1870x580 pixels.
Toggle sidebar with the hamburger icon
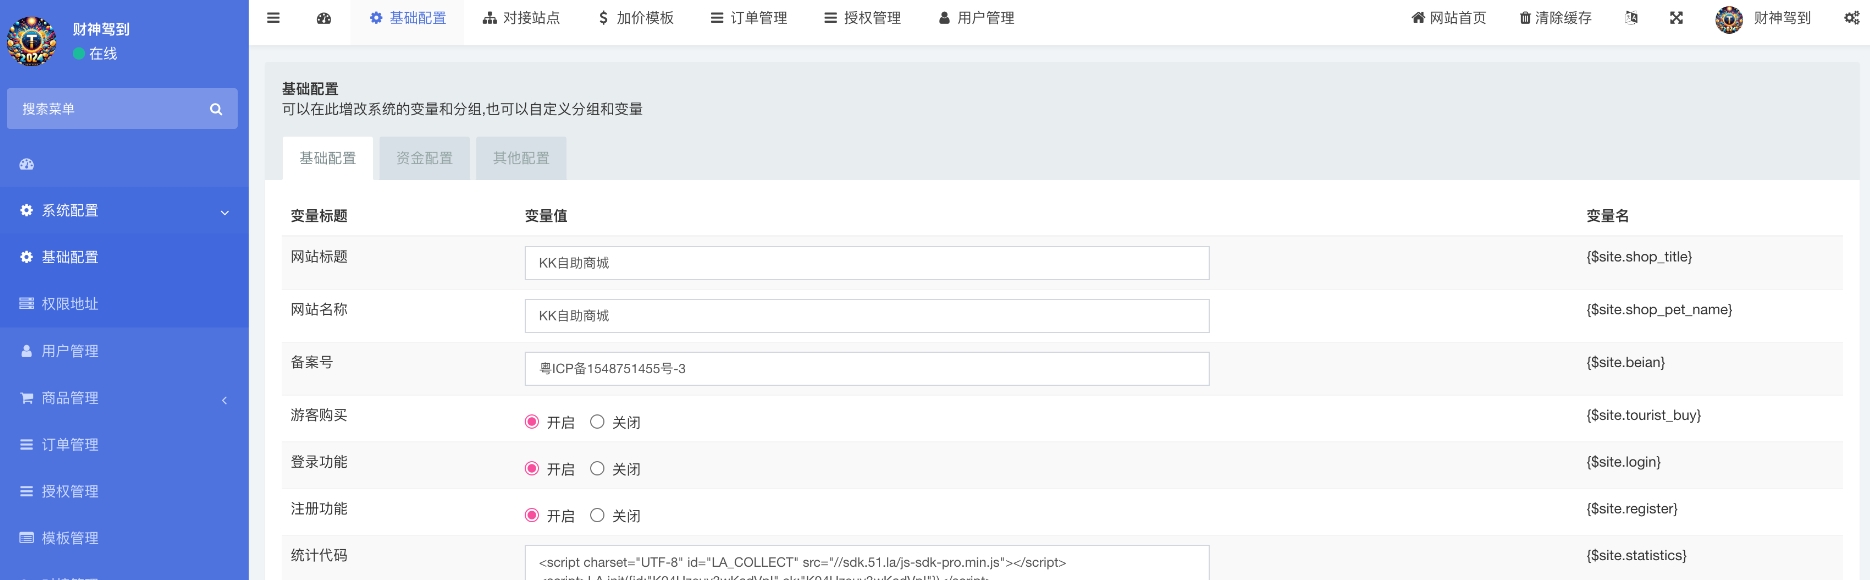tap(273, 18)
